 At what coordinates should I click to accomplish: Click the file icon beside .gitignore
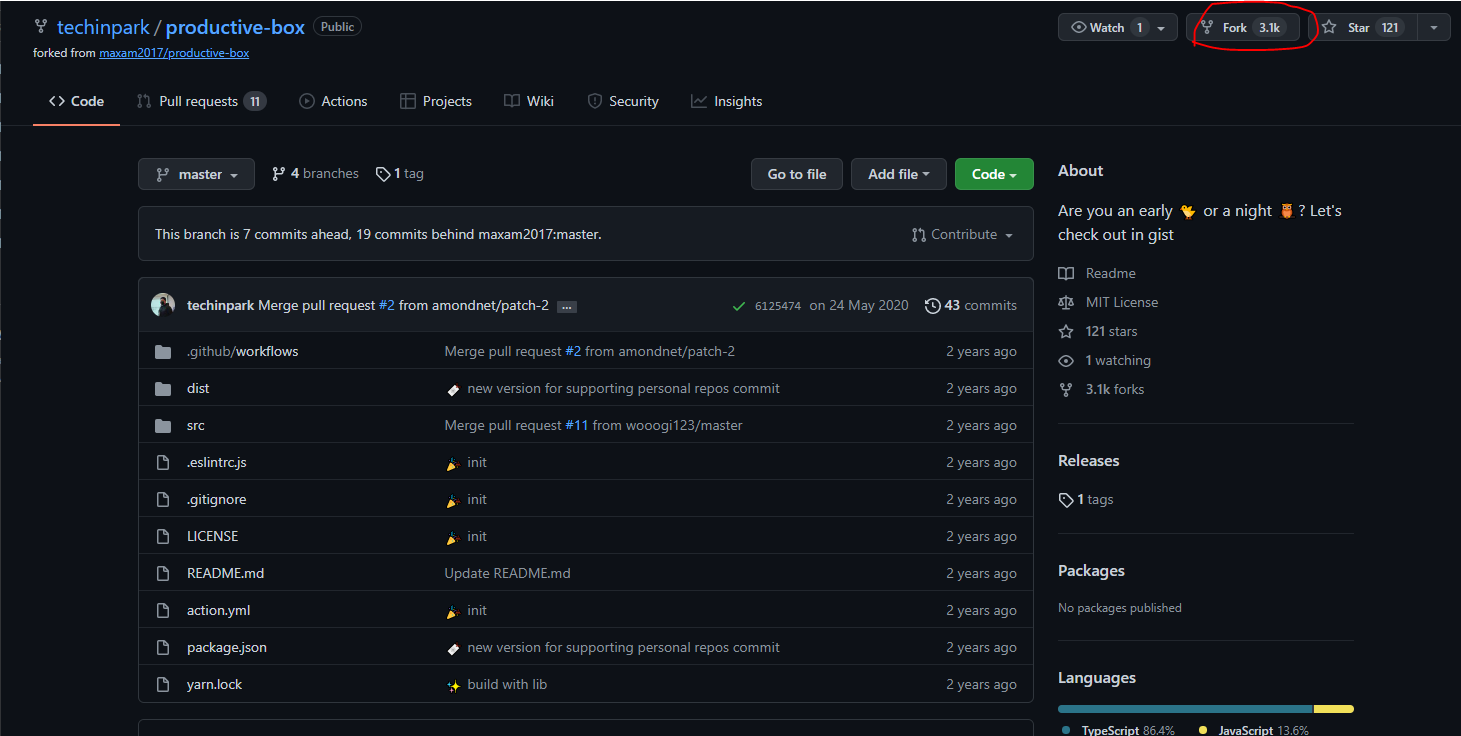163,500
